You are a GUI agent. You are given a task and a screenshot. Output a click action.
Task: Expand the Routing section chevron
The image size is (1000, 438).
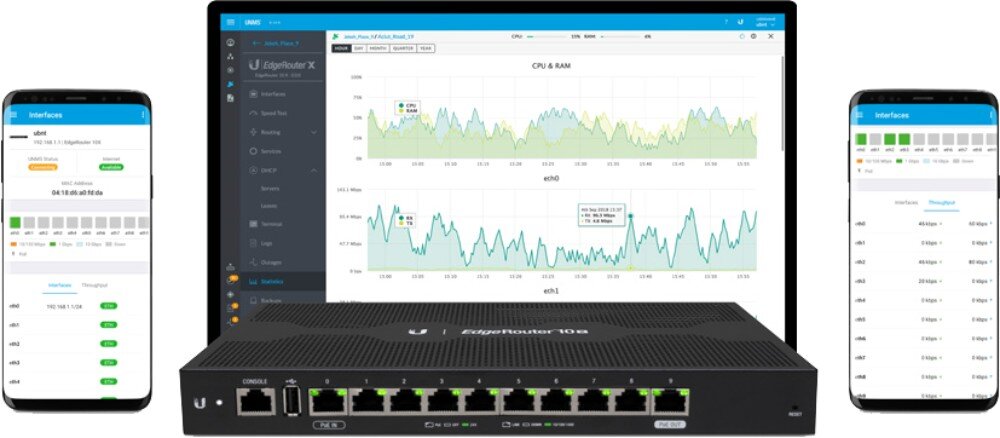[313, 133]
